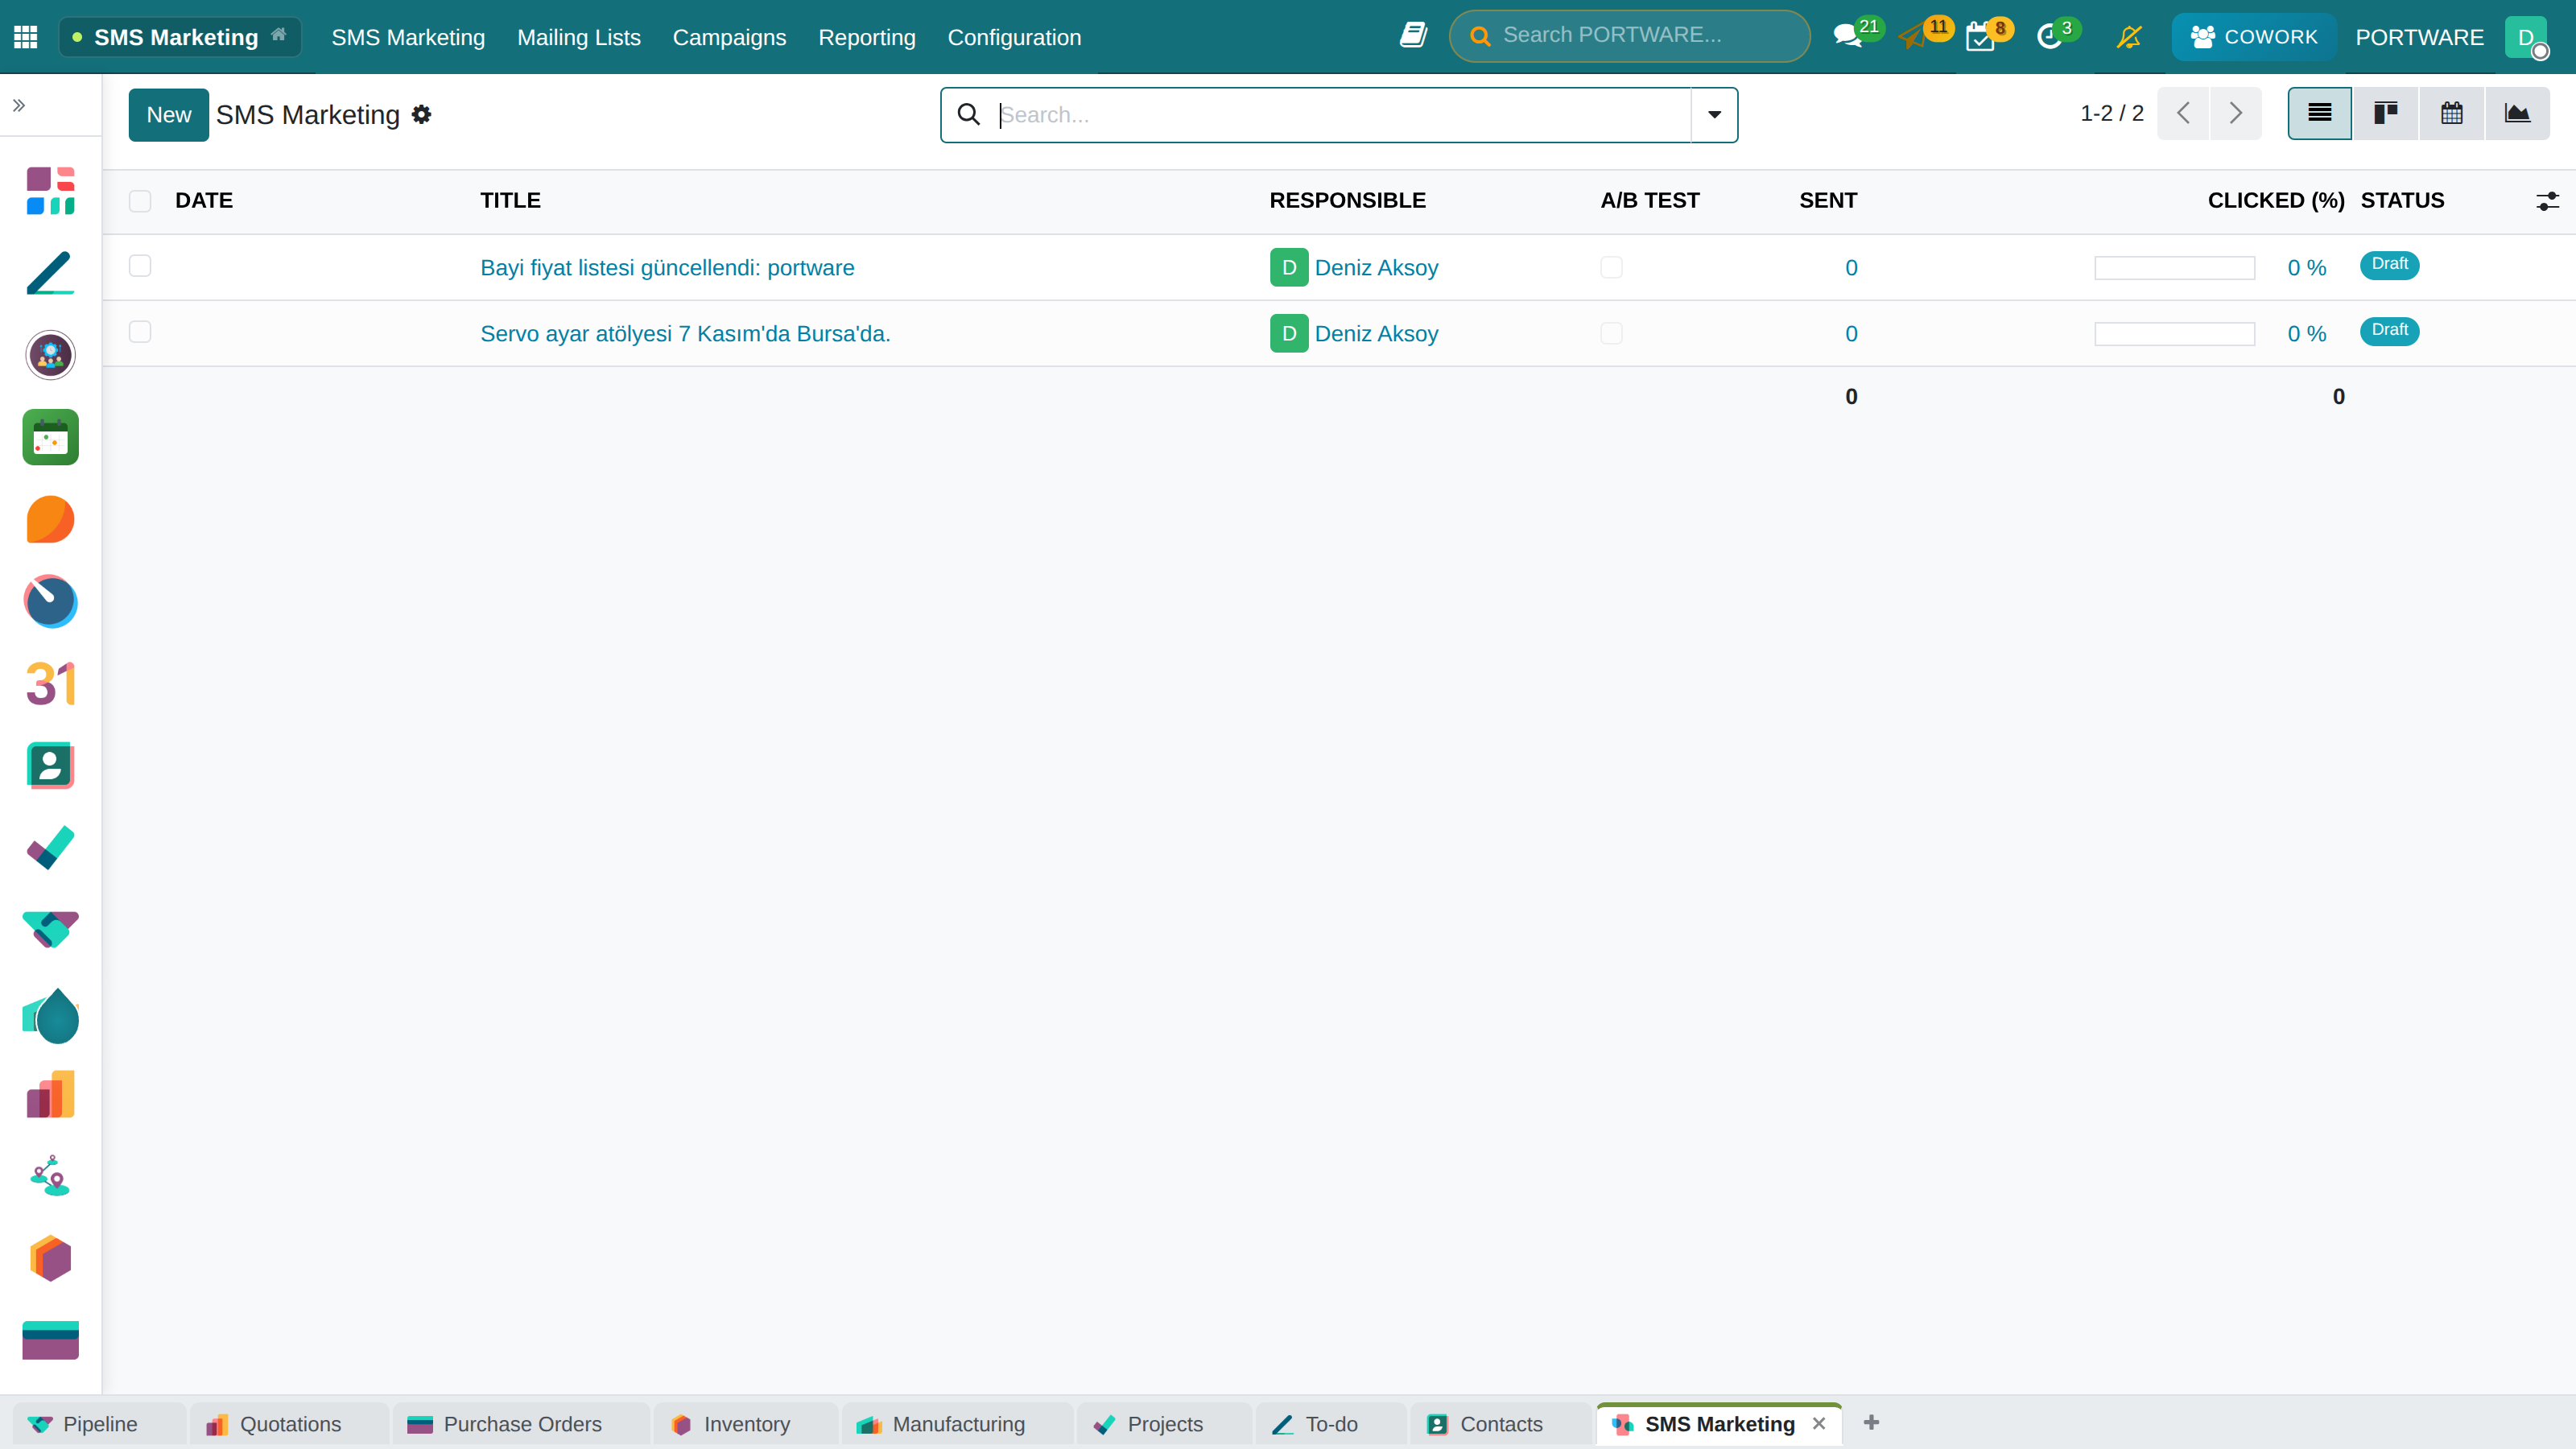Image resolution: width=2576 pixels, height=1449 pixels.
Task: Switch to Kanban view
Action: pos(2385,113)
